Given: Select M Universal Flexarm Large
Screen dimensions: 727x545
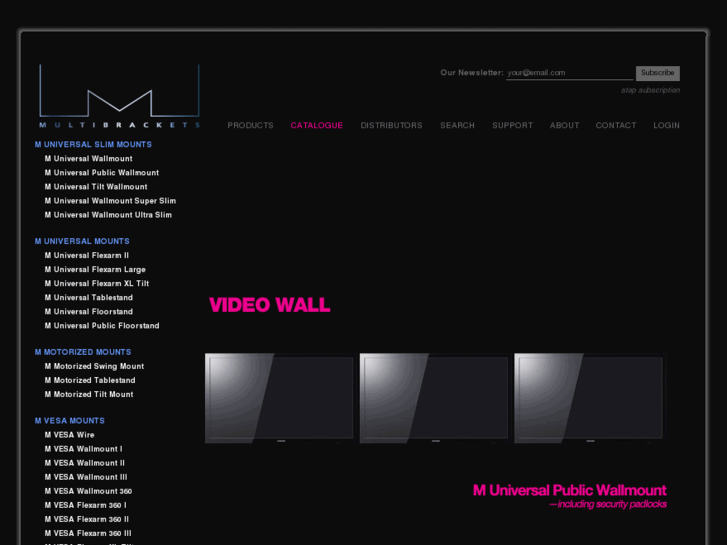Looking at the screenshot, I should (x=95, y=269).
